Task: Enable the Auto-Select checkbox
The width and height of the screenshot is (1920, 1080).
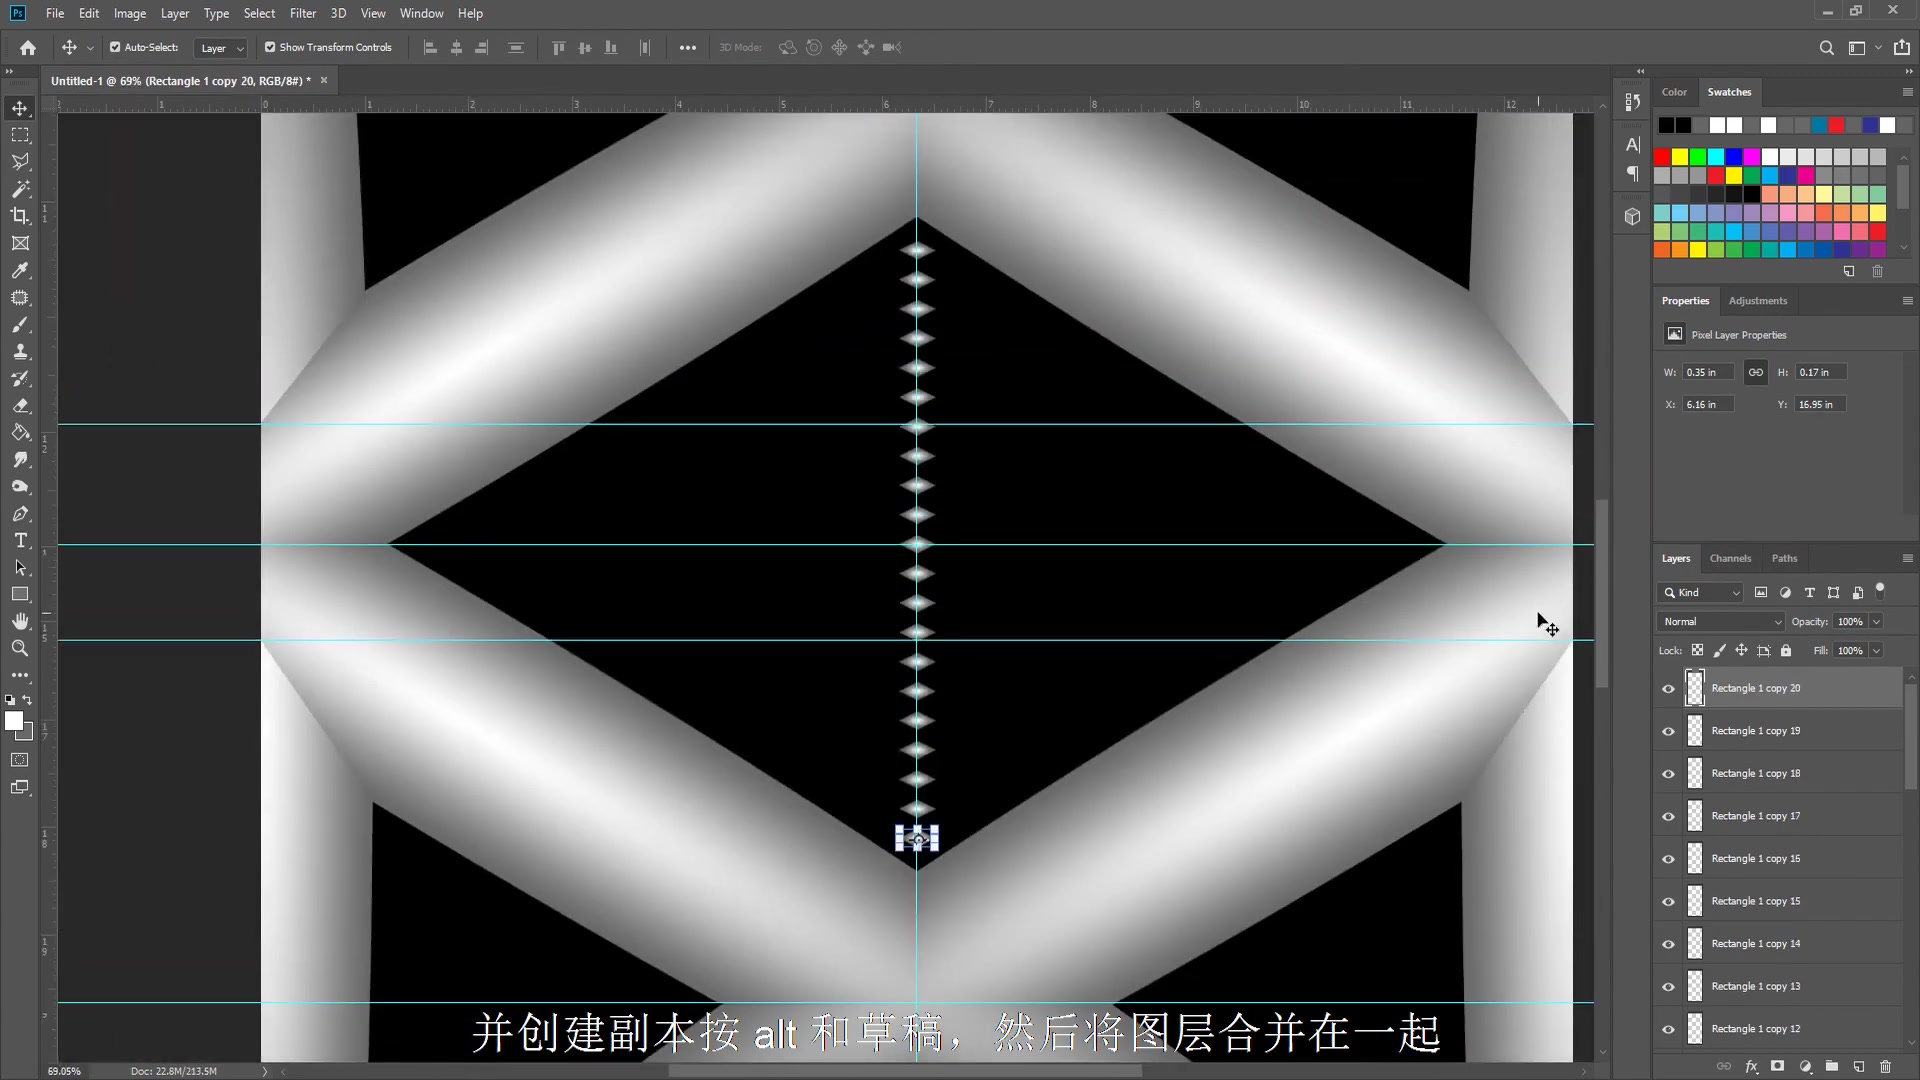Action: click(115, 47)
